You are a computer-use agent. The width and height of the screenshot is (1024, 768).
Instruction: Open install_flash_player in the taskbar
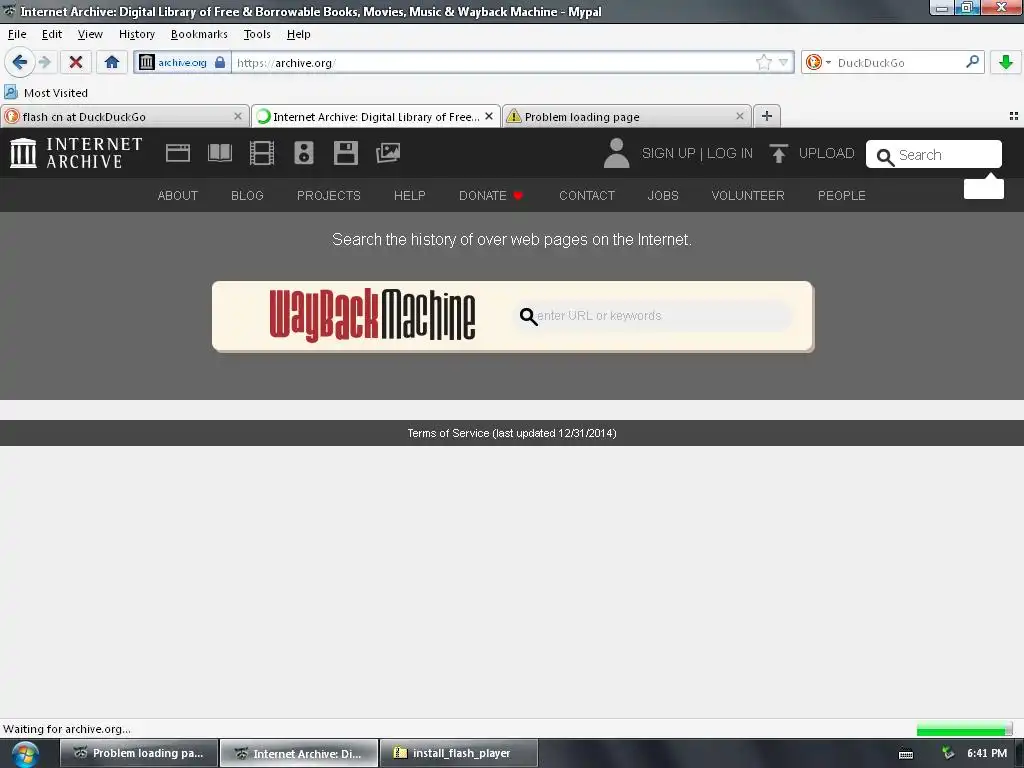tap(458, 753)
